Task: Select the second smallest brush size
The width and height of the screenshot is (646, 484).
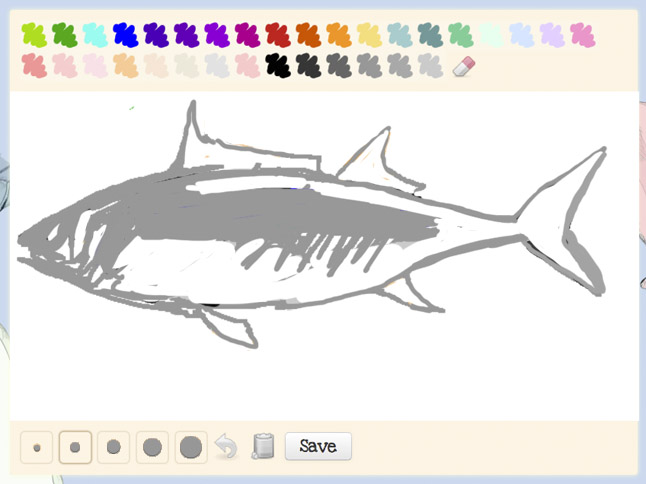Action: [x=75, y=447]
